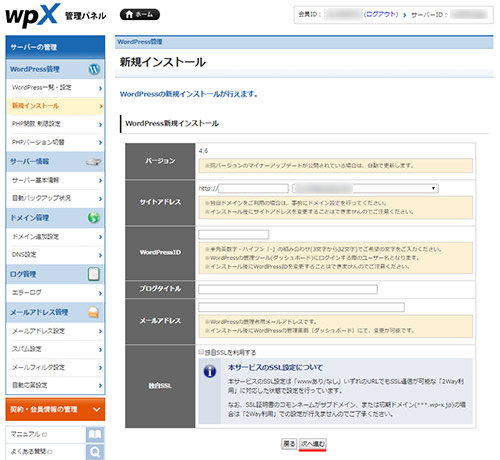
Task: Enable 独自SSLを利用する checkbox
Action: pyautogui.click(x=201, y=352)
